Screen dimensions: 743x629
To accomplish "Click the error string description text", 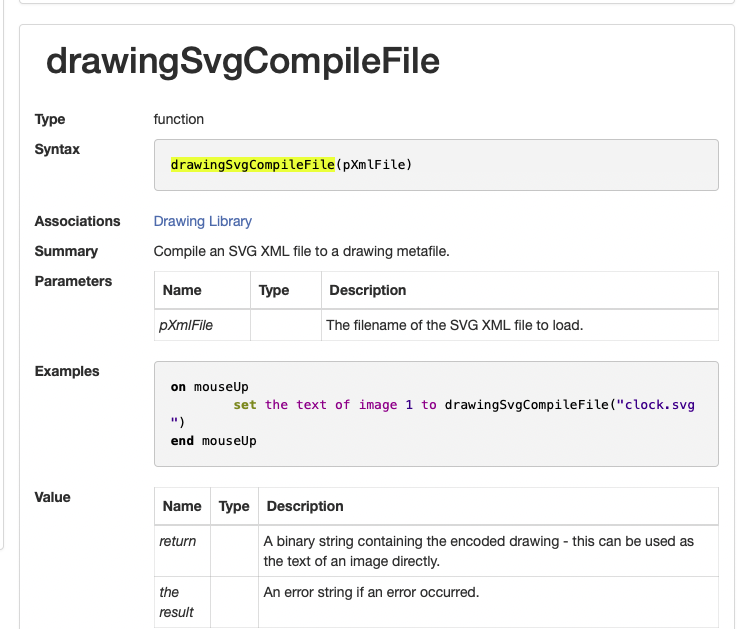I will 371,592.
